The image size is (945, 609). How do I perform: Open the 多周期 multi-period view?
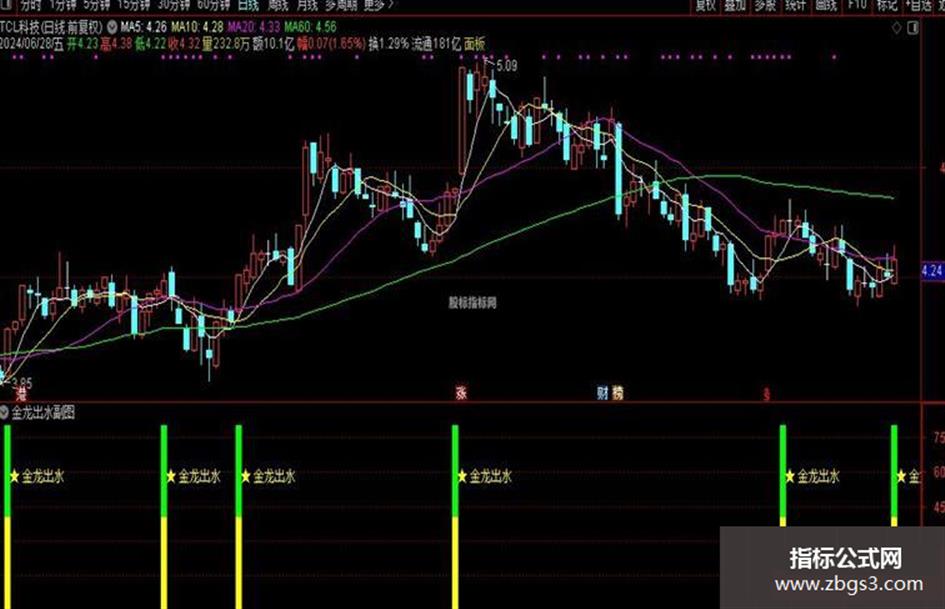tap(341, 5)
